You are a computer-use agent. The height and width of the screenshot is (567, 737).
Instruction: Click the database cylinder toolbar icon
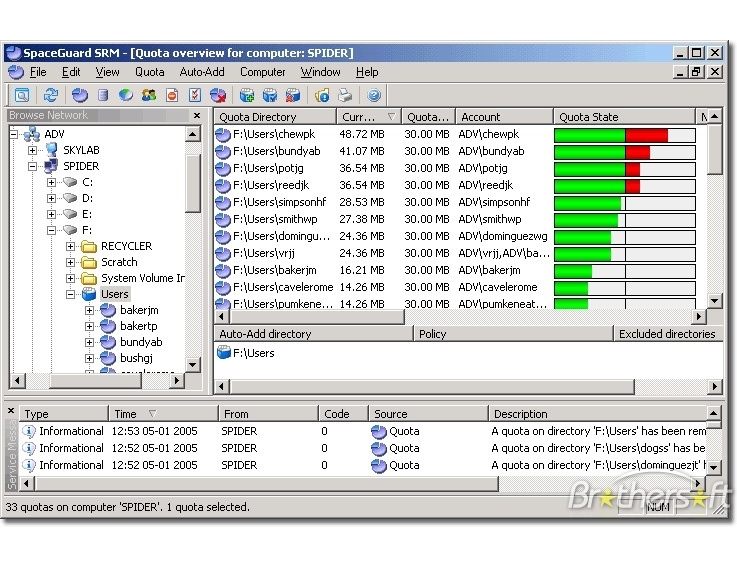point(103,95)
